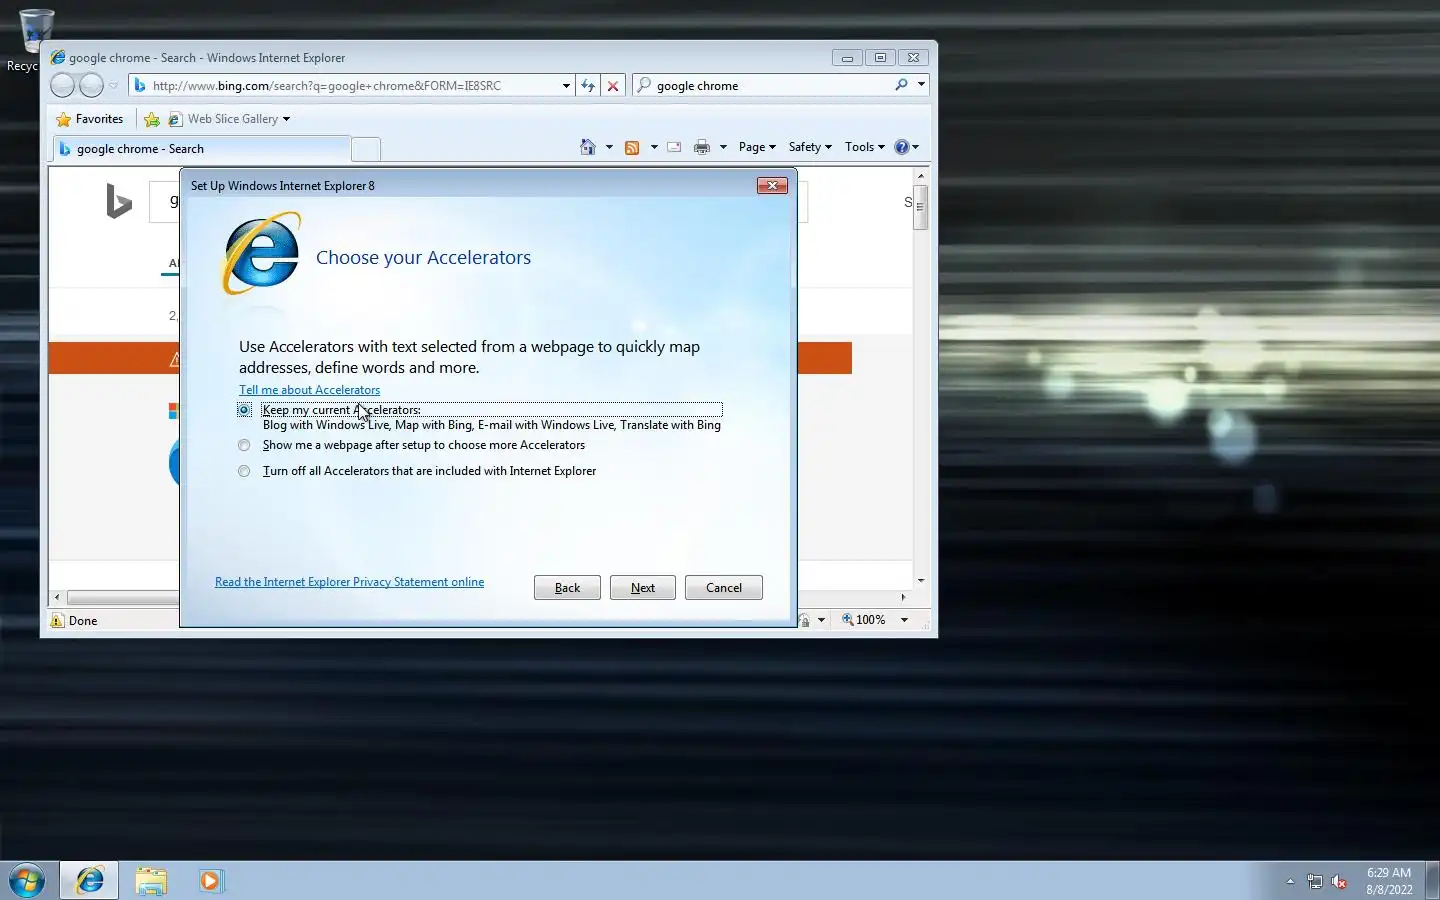The width and height of the screenshot is (1440, 900).
Task: Click the zoom level 100% button
Action: 865,620
